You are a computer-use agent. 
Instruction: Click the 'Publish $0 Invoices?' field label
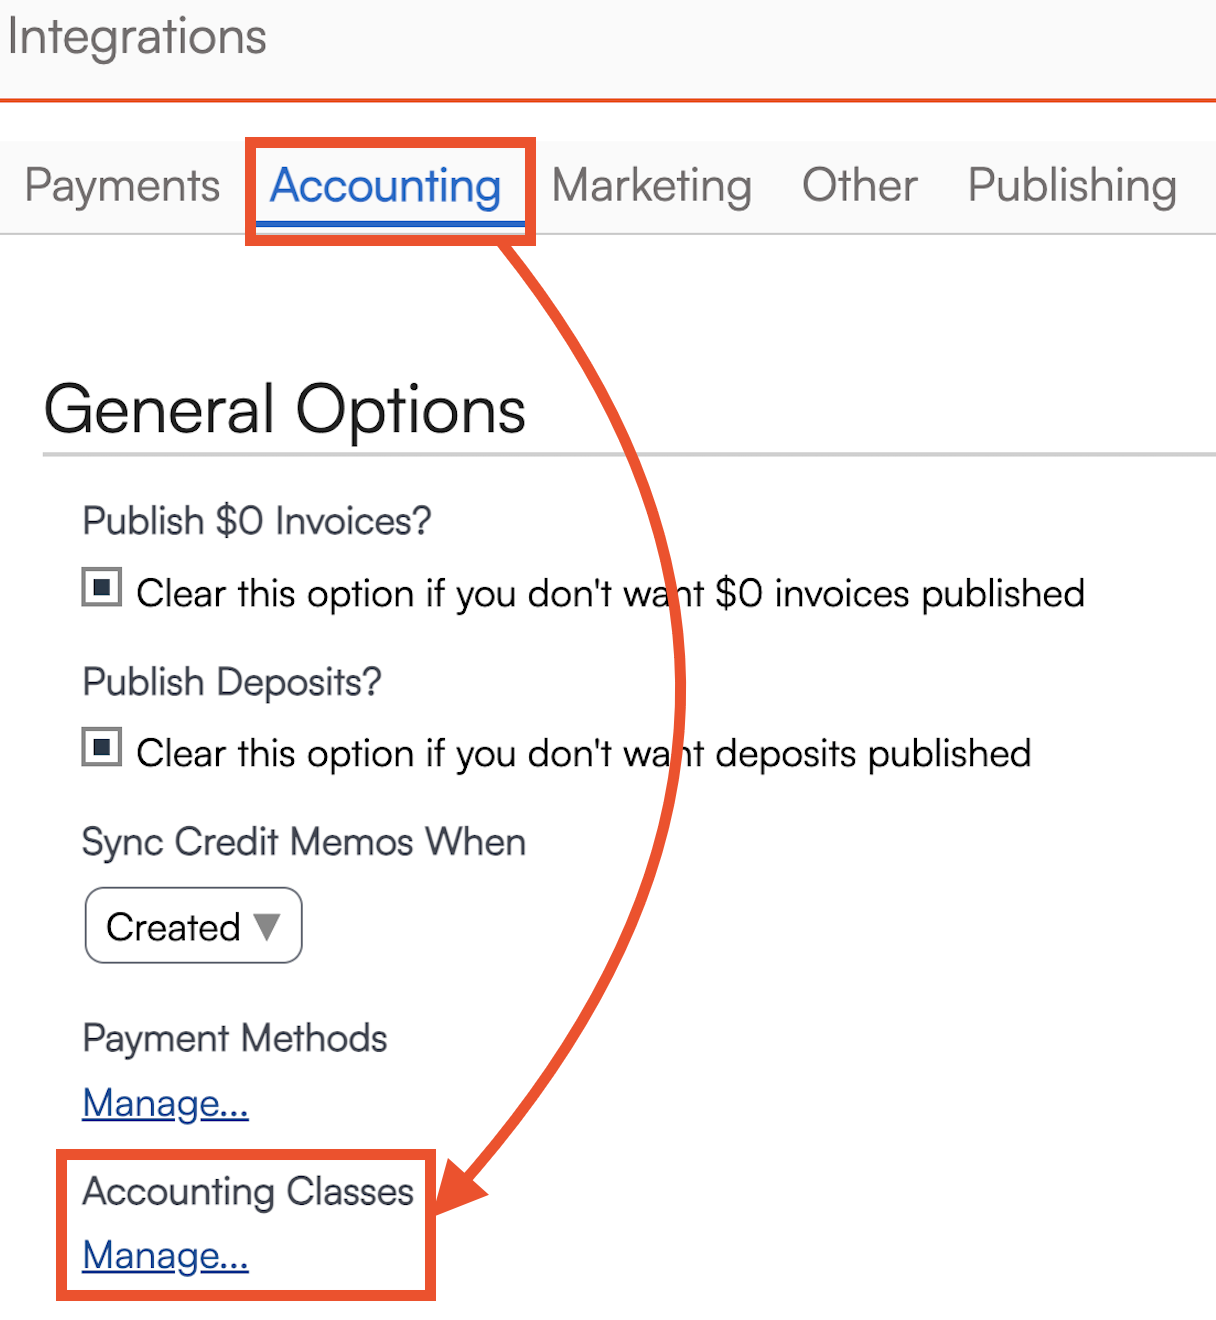tap(257, 521)
